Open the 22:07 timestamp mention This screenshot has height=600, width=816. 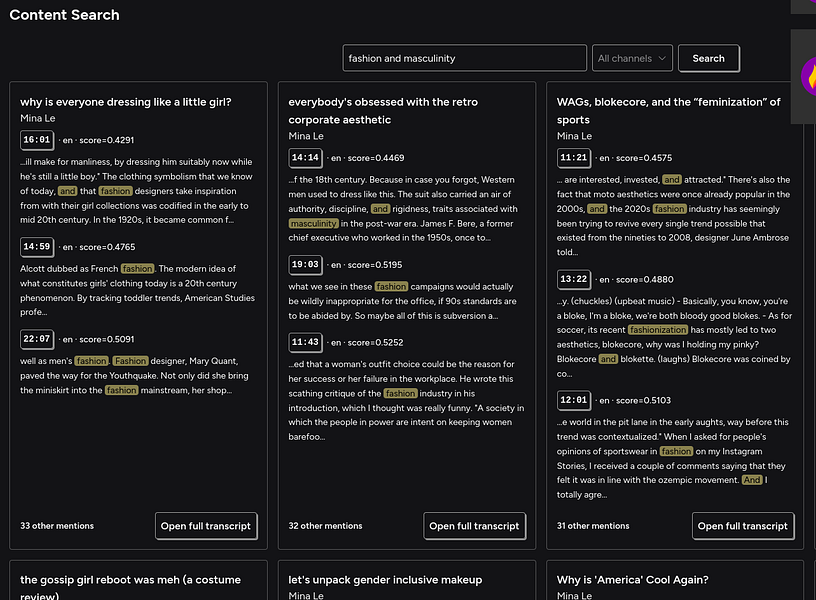tap(37, 339)
